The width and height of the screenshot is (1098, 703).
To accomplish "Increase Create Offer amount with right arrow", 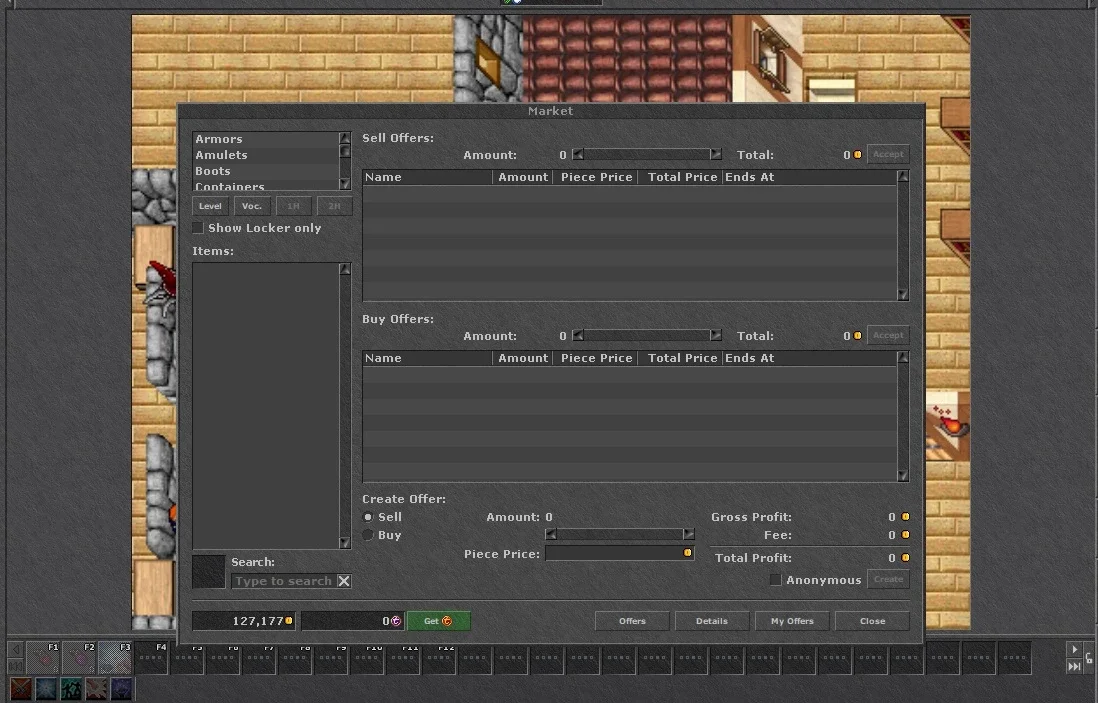I will (689, 534).
